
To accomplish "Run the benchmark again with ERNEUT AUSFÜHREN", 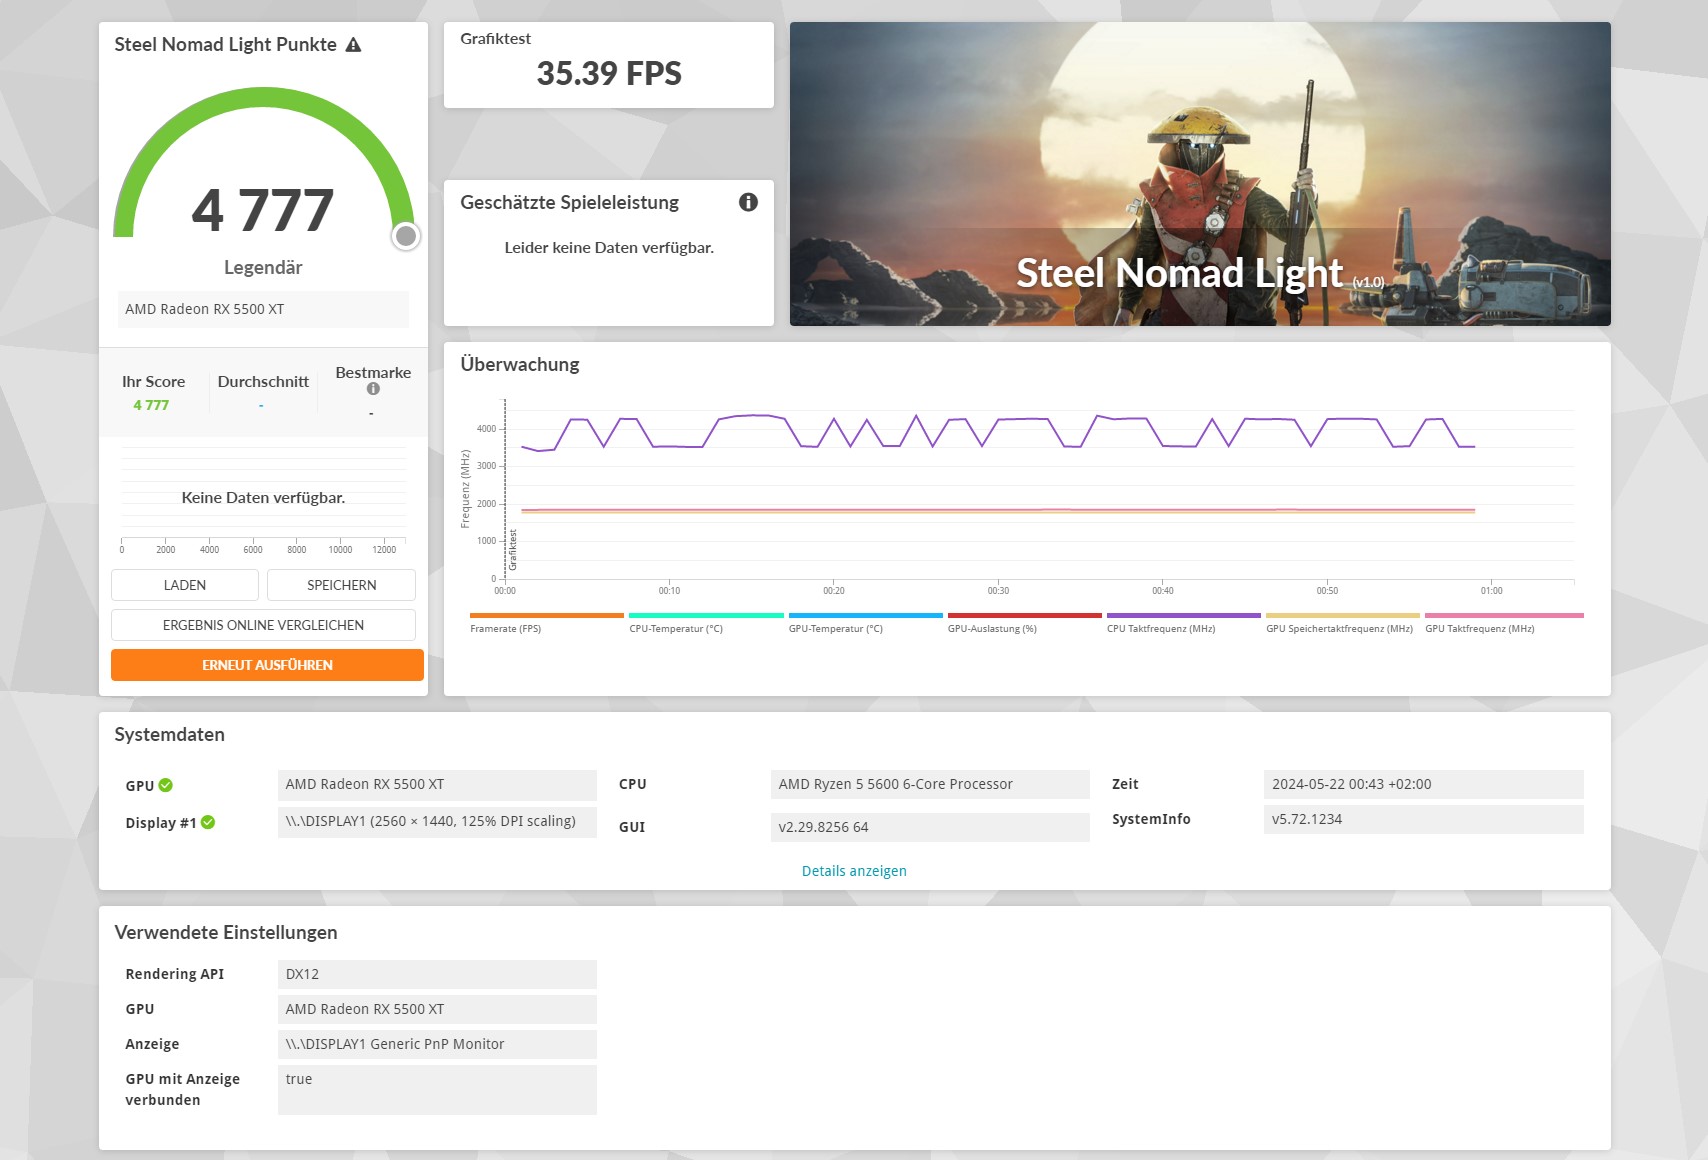I will tap(267, 665).
